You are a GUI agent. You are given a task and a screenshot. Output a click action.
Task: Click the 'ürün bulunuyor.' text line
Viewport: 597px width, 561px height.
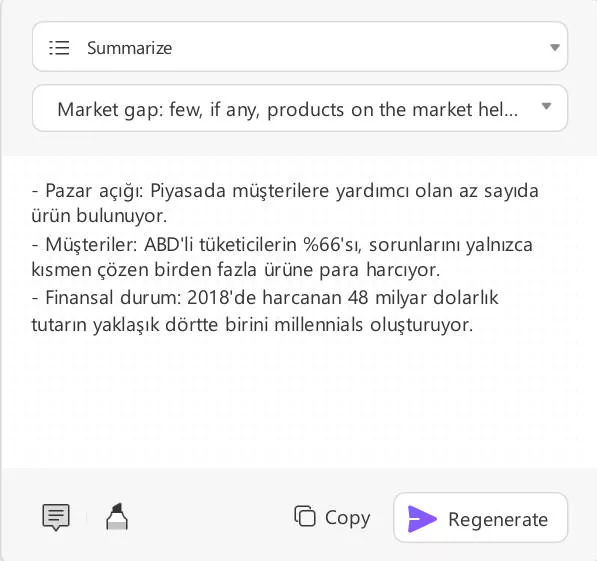pos(99,216)
